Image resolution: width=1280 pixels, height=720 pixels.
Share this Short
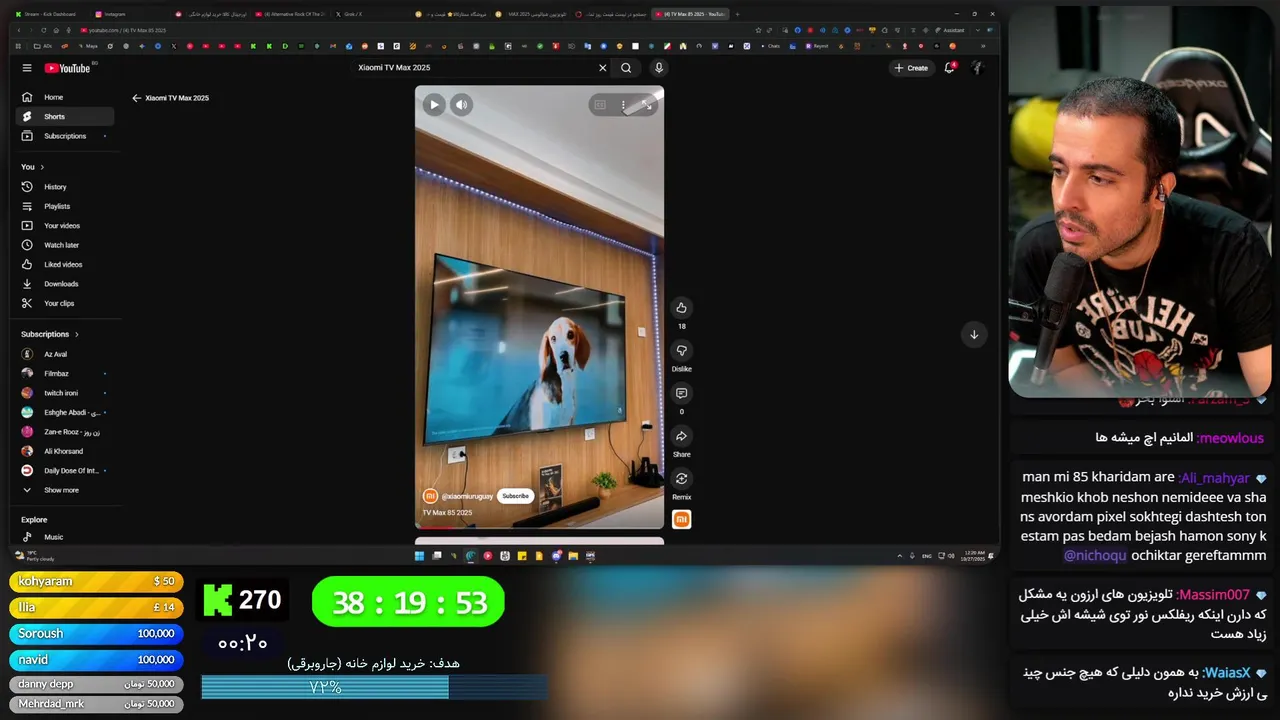click(681, 436)
